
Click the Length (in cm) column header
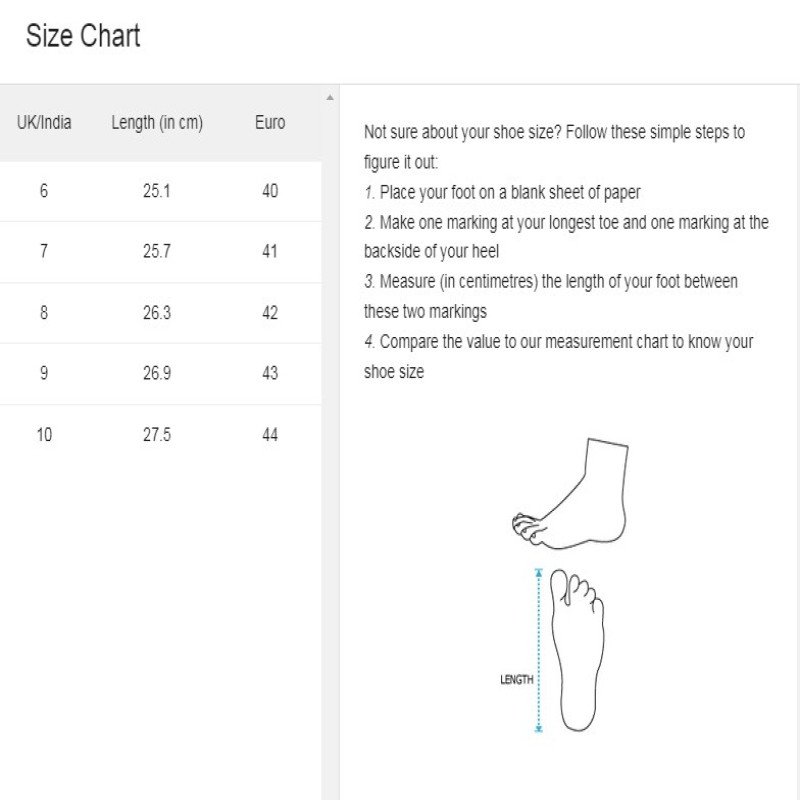point(157,123)
